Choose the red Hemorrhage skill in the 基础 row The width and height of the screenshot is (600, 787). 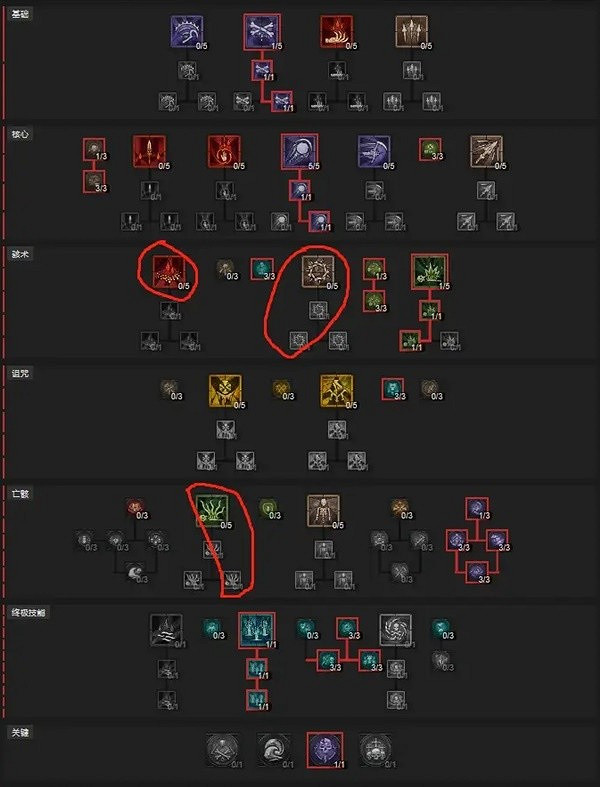click(x=336, y=32)
